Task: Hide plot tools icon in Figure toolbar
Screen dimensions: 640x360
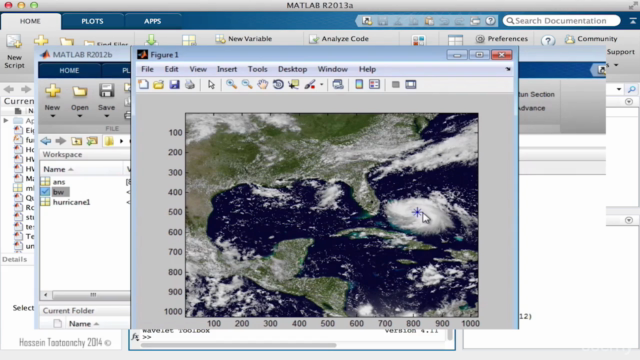Action: click(396, 84)
